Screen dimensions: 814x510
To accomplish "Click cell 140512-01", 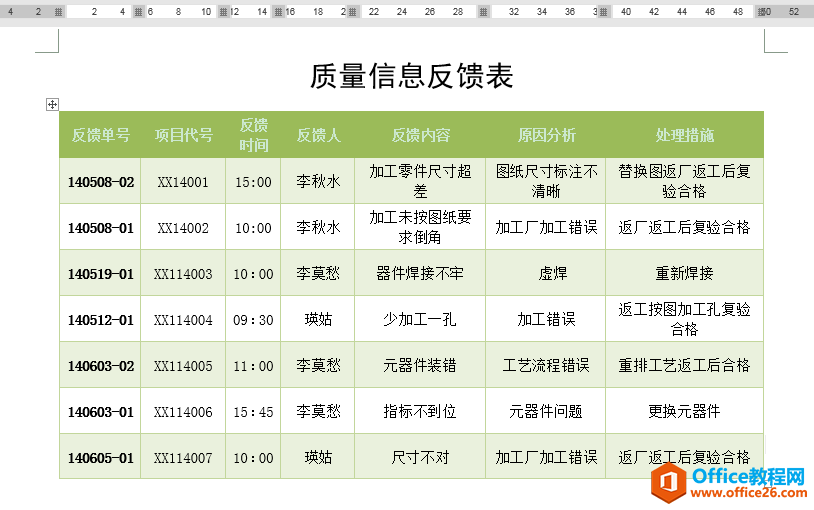I will pos(101,319).
